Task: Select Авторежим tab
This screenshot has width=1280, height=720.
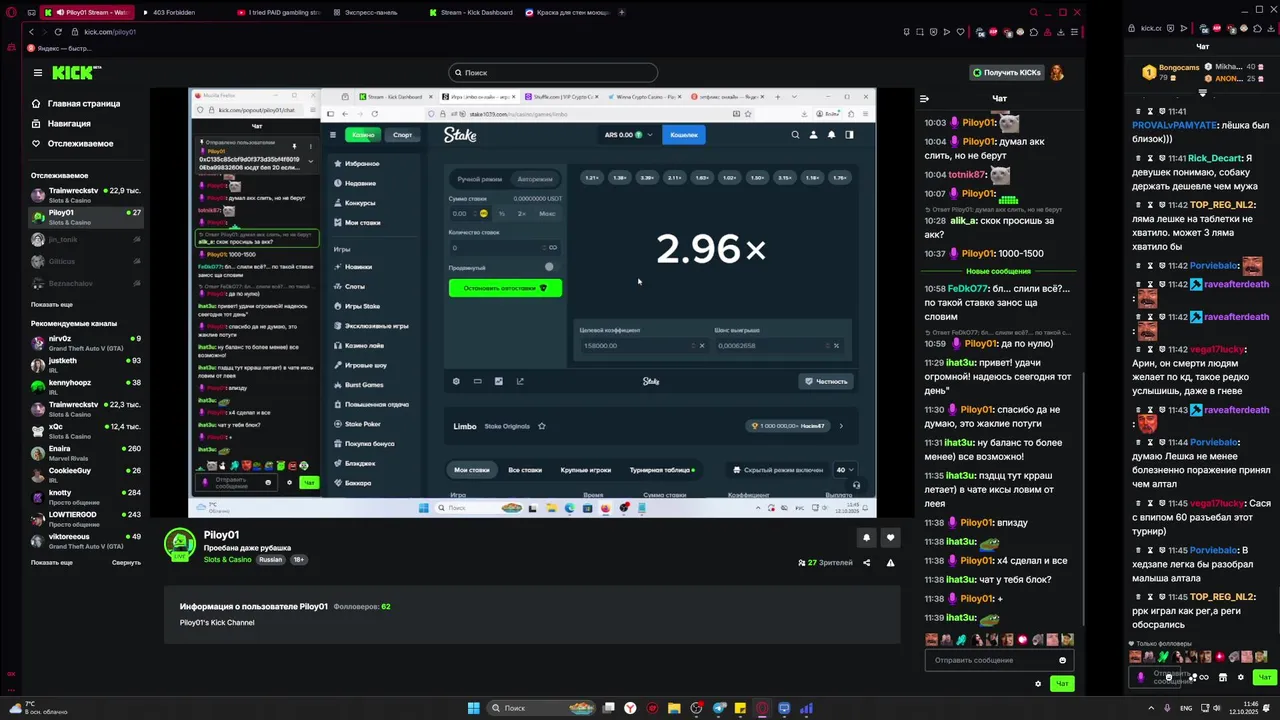Action: [x=535, y=179]
